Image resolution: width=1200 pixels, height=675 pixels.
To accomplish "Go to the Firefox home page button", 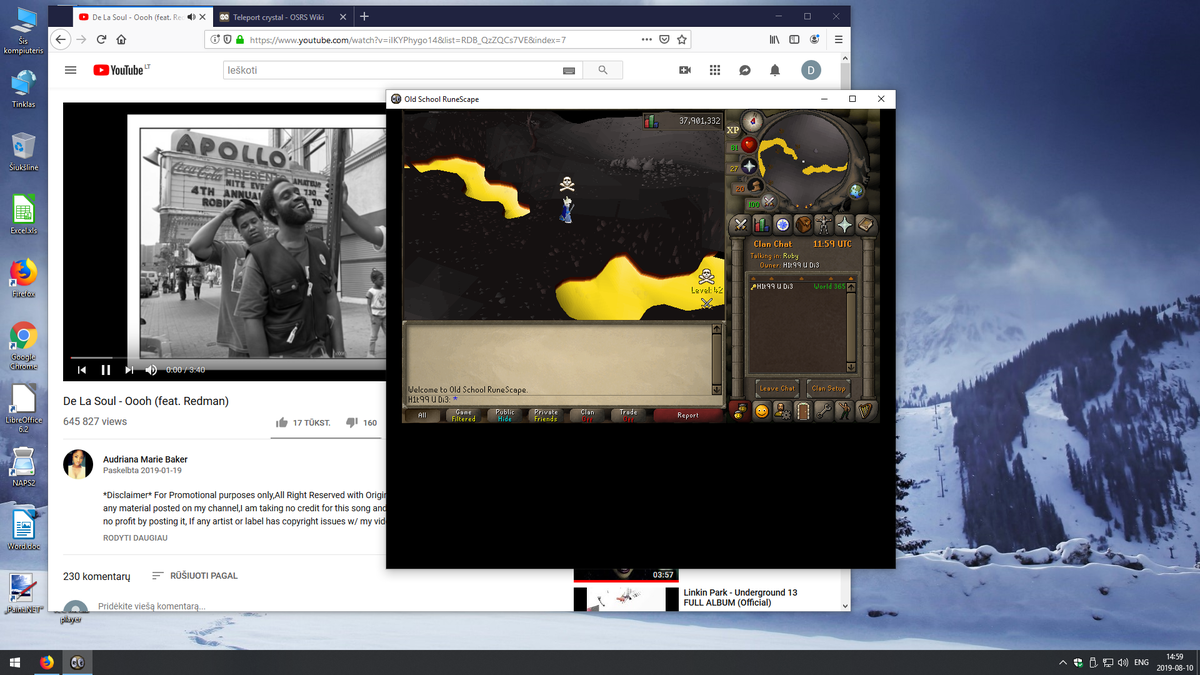I will [121, 40].
